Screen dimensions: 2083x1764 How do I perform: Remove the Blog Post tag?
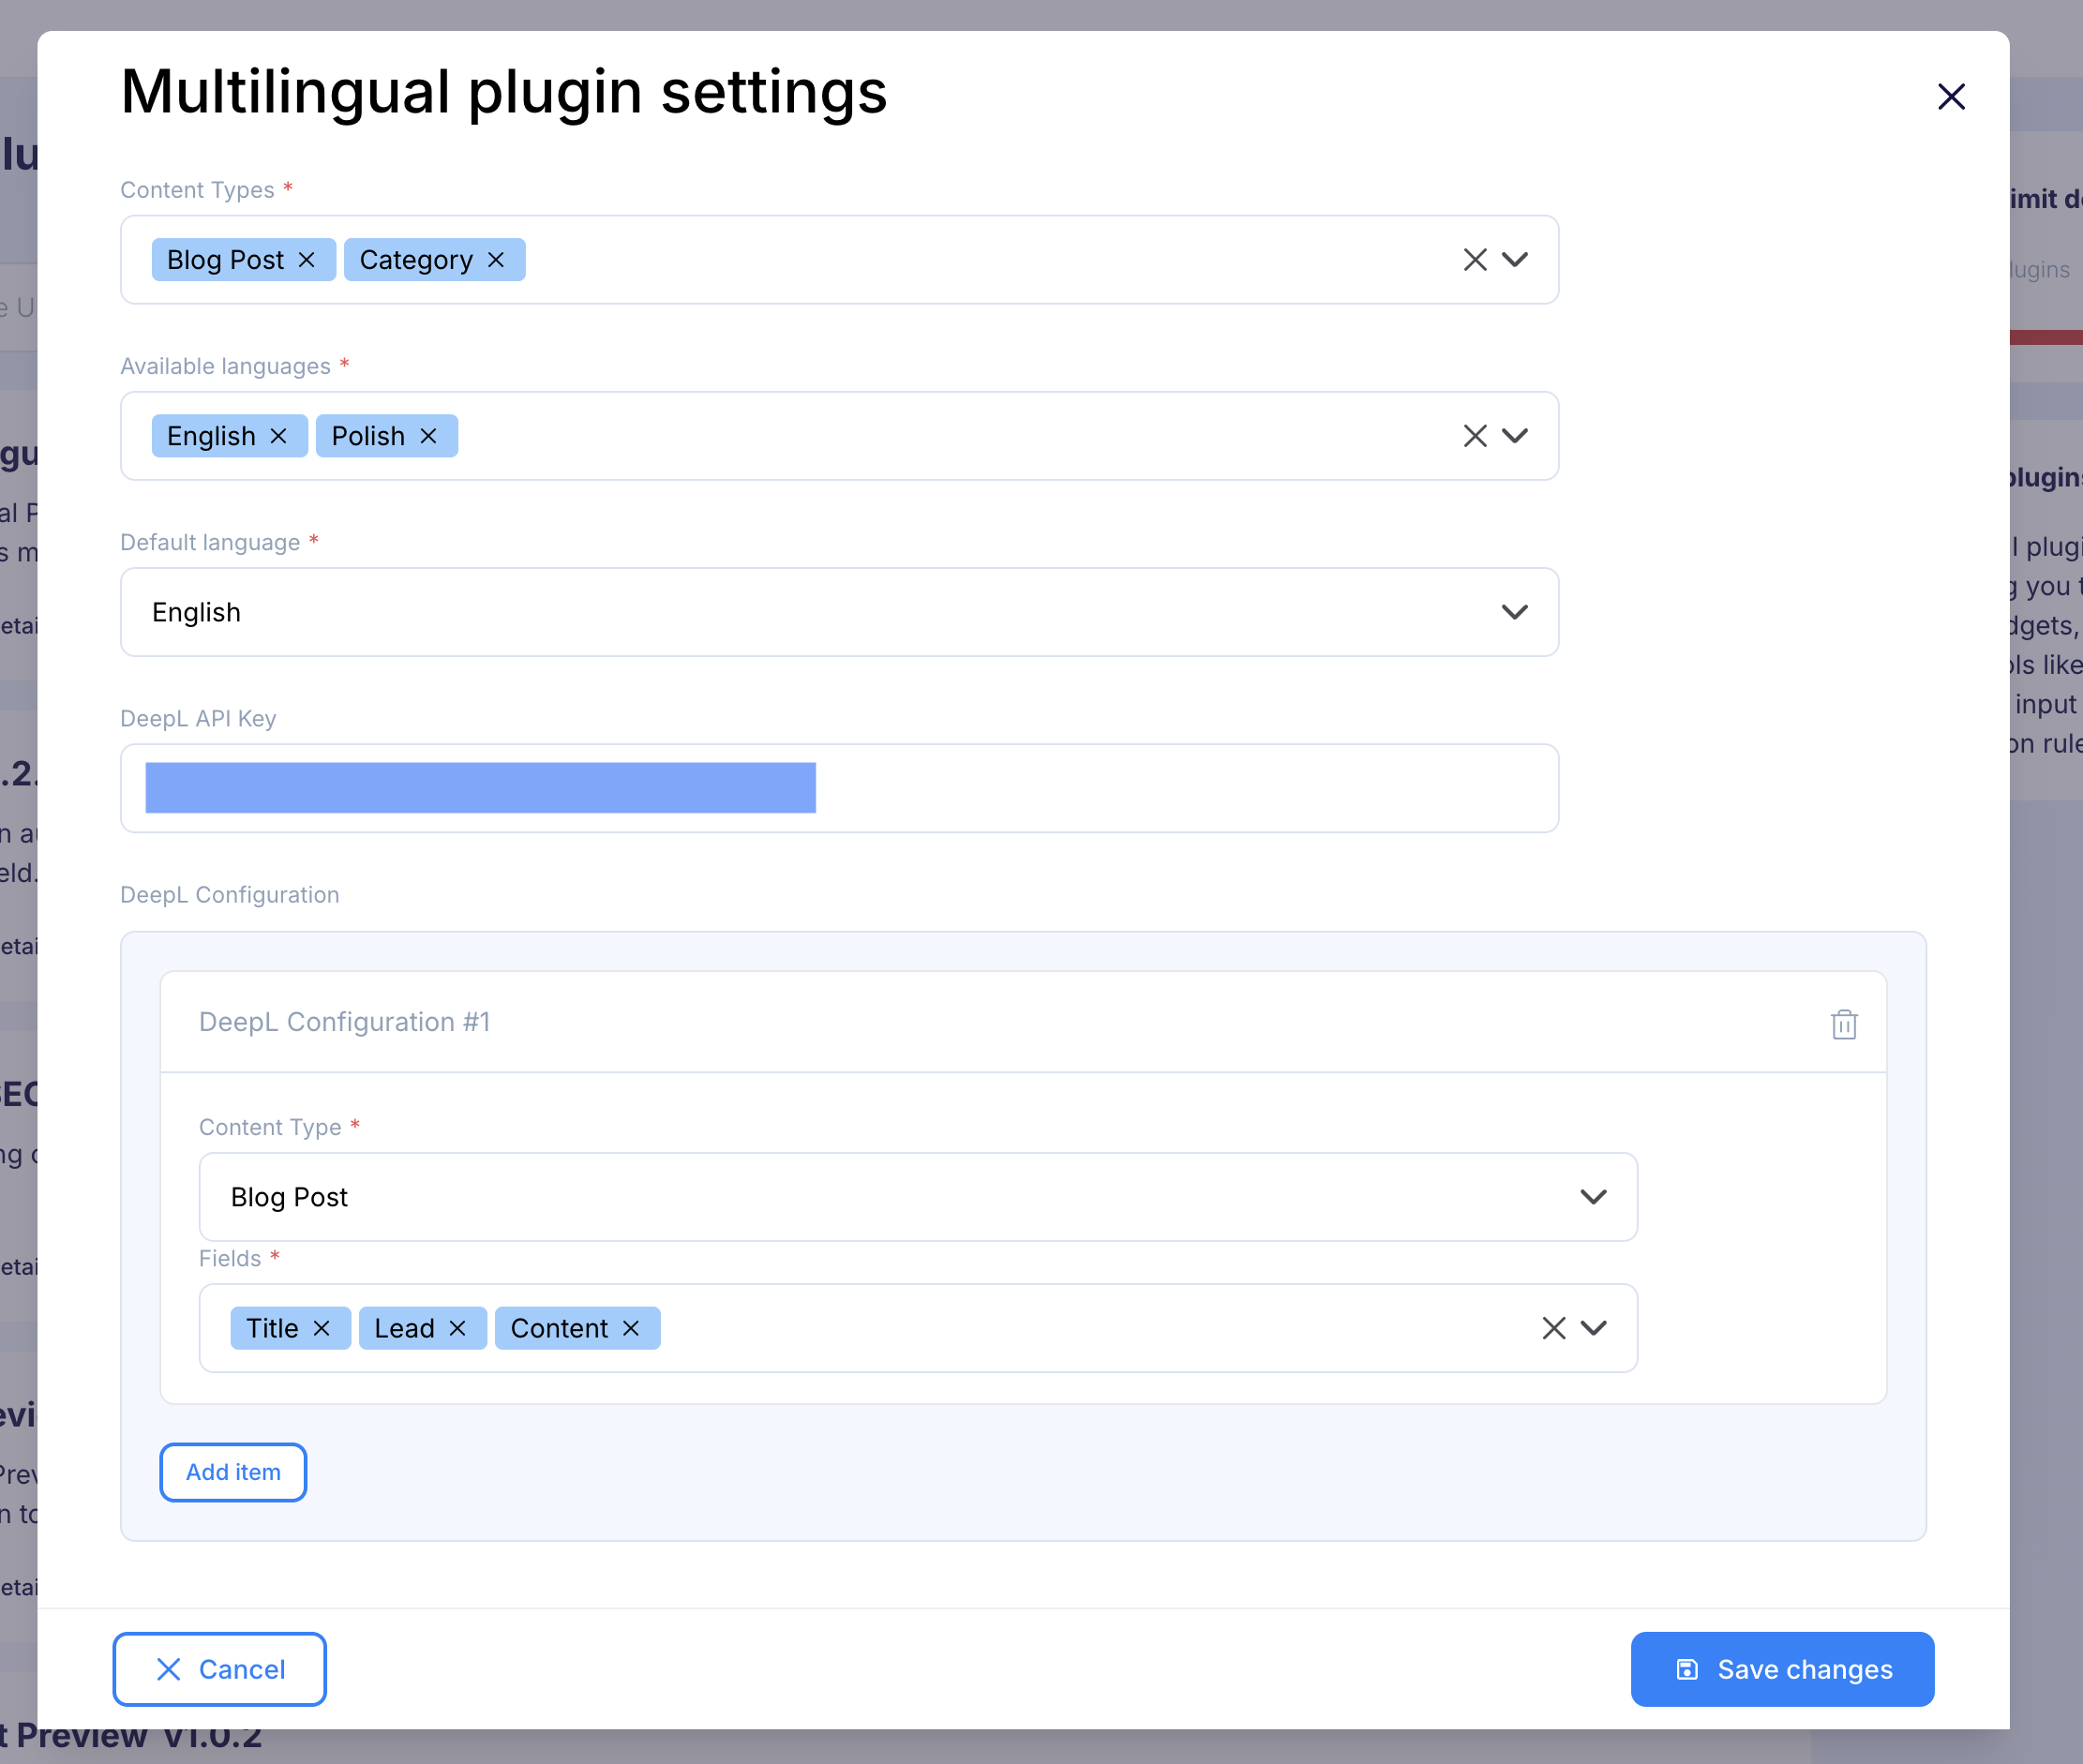pos(307,260)
